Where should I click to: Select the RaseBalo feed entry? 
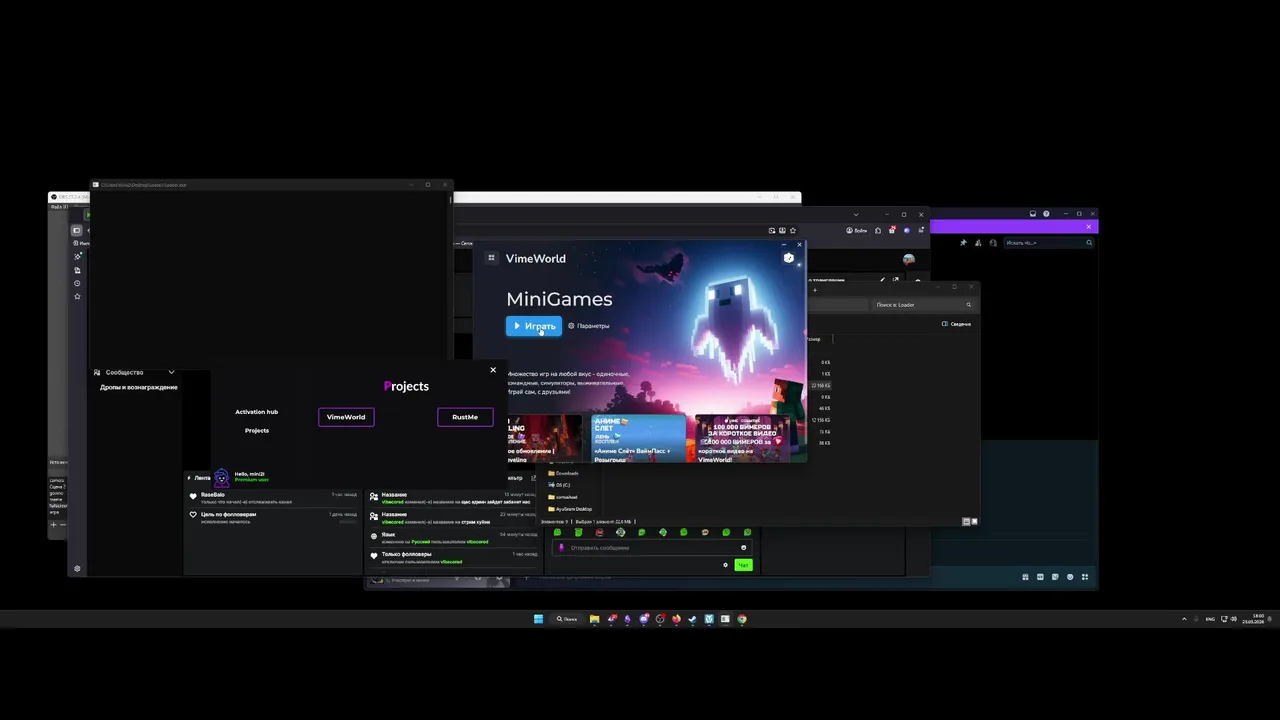pos(273,497)
